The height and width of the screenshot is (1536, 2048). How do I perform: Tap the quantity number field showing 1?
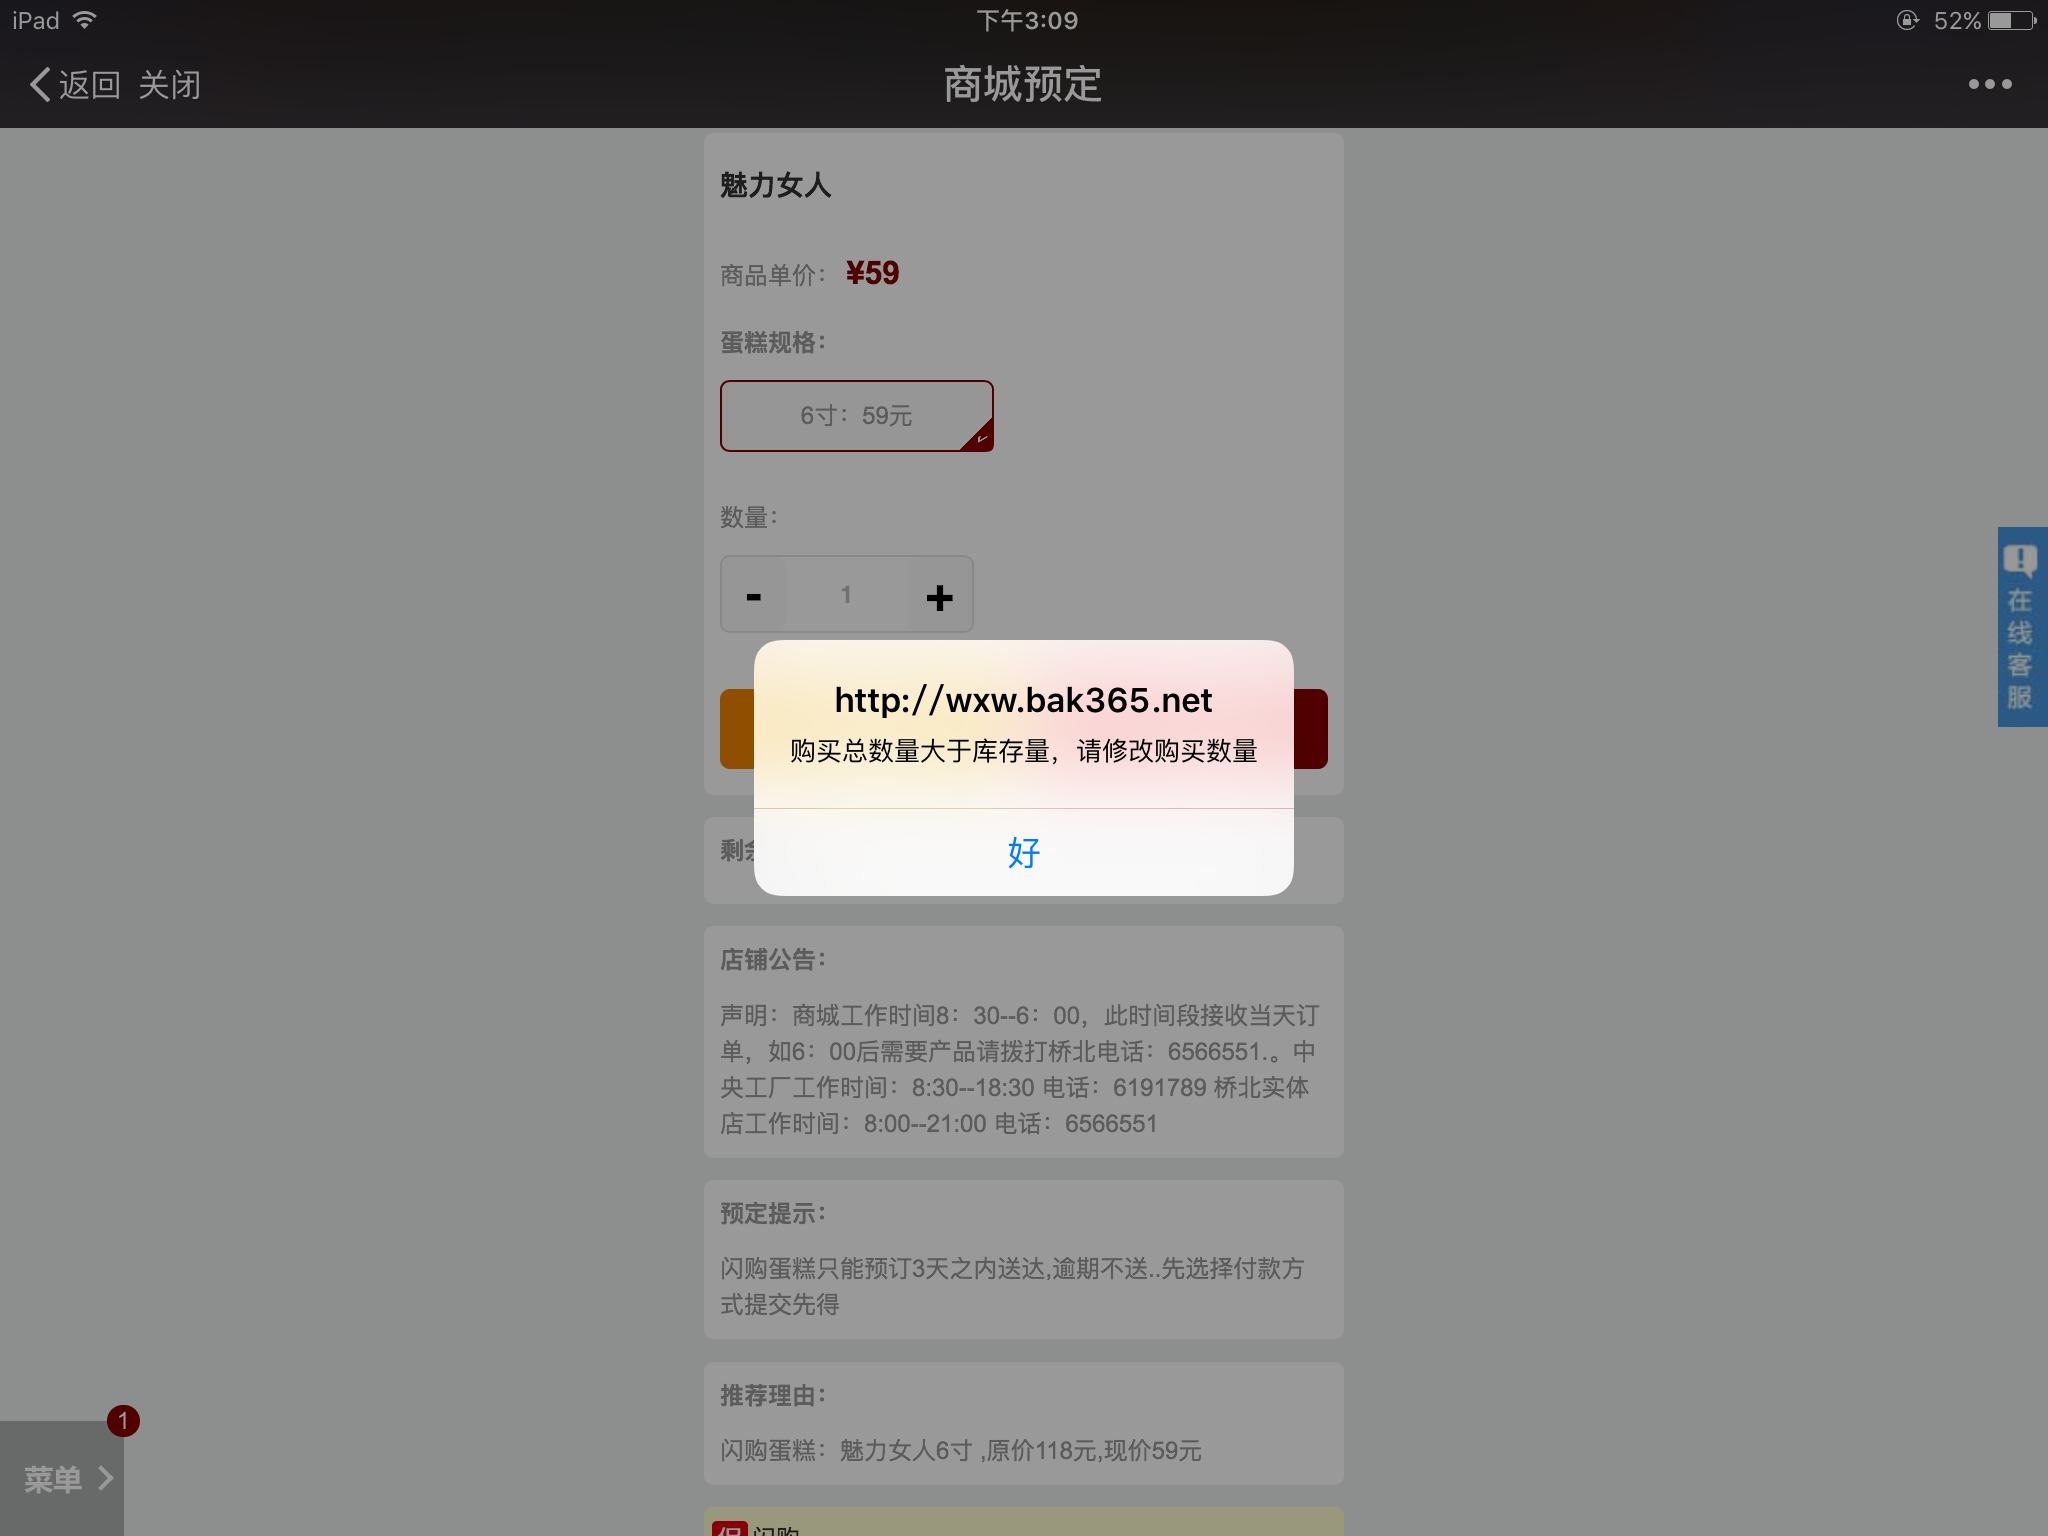point(846,595)
